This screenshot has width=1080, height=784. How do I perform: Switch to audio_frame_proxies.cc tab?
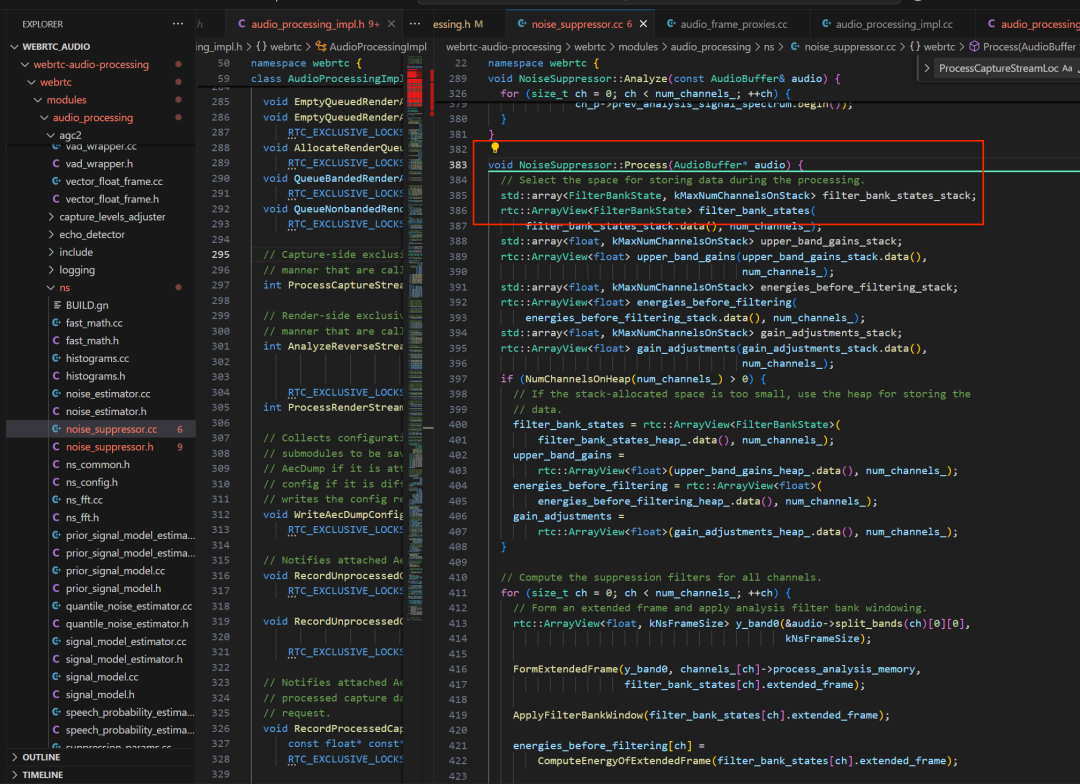coord(734,24)
